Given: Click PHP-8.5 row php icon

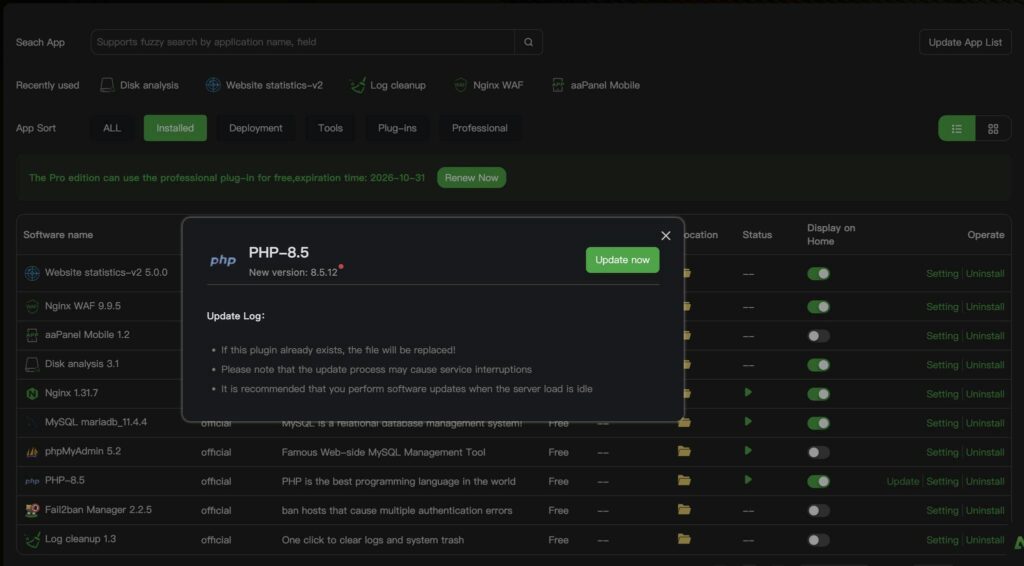Looking at the screenshot, I should (32, 481).
